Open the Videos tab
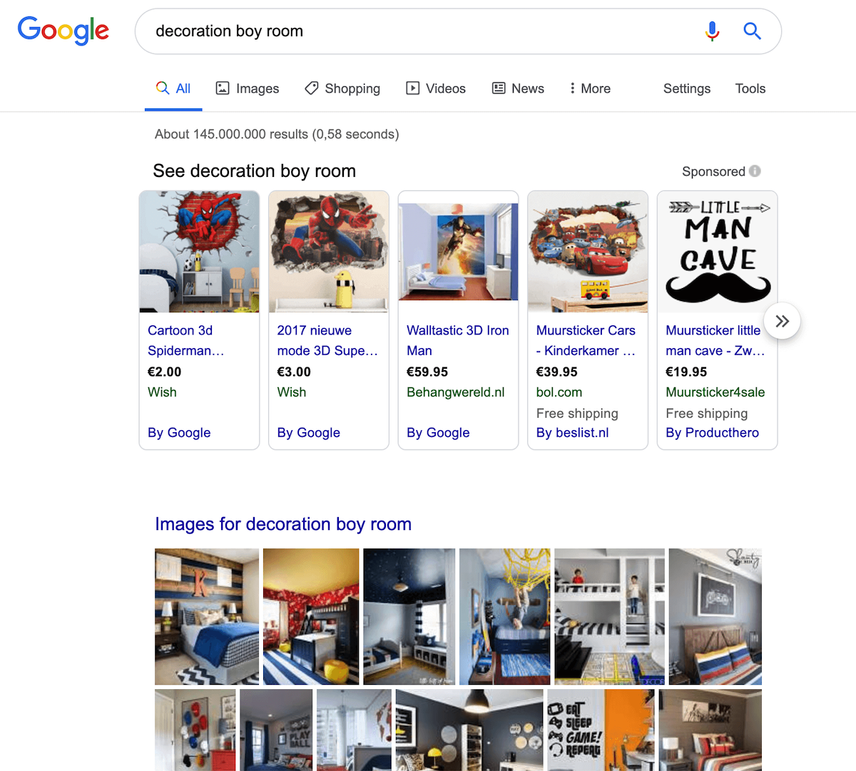The height and width of the screenshot is (771, 856). click(436, 88)
